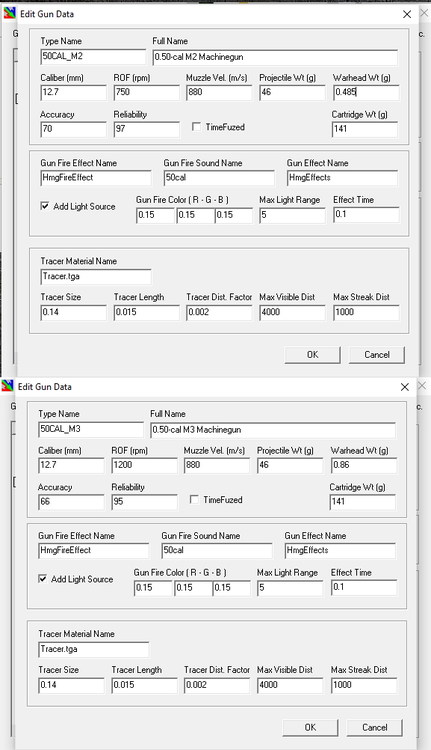Click Effect Time field in M2 dialog

(x=366, y=215)
